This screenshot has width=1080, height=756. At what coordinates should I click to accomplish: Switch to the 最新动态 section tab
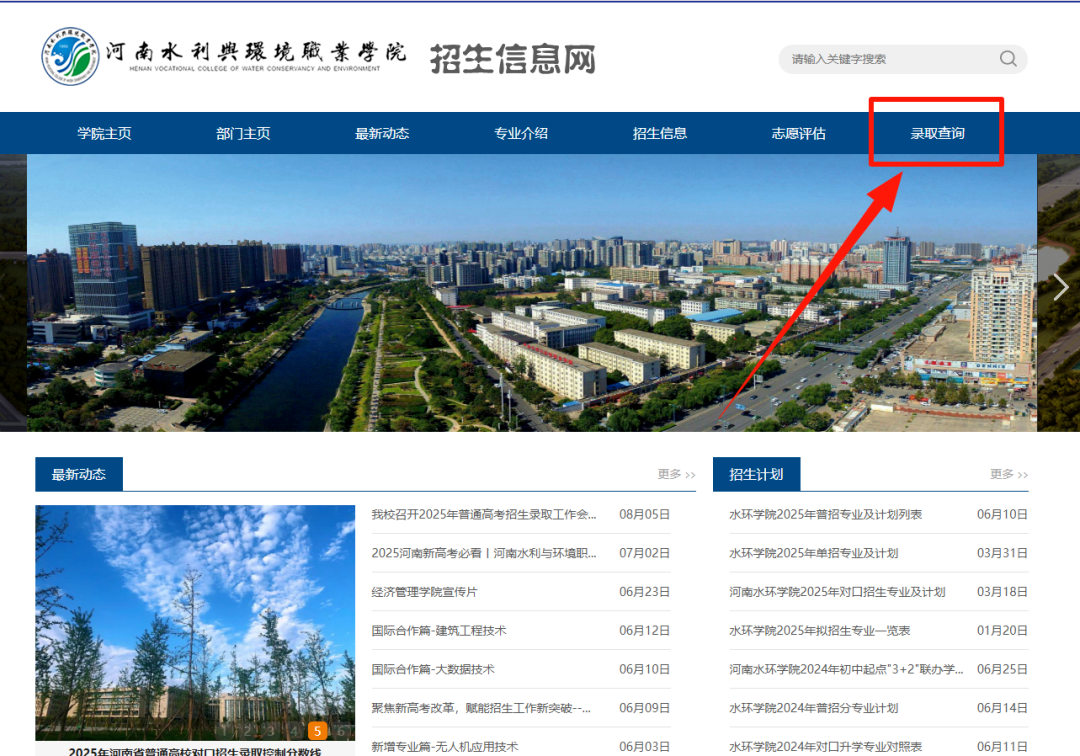click(x=79, y=474)
